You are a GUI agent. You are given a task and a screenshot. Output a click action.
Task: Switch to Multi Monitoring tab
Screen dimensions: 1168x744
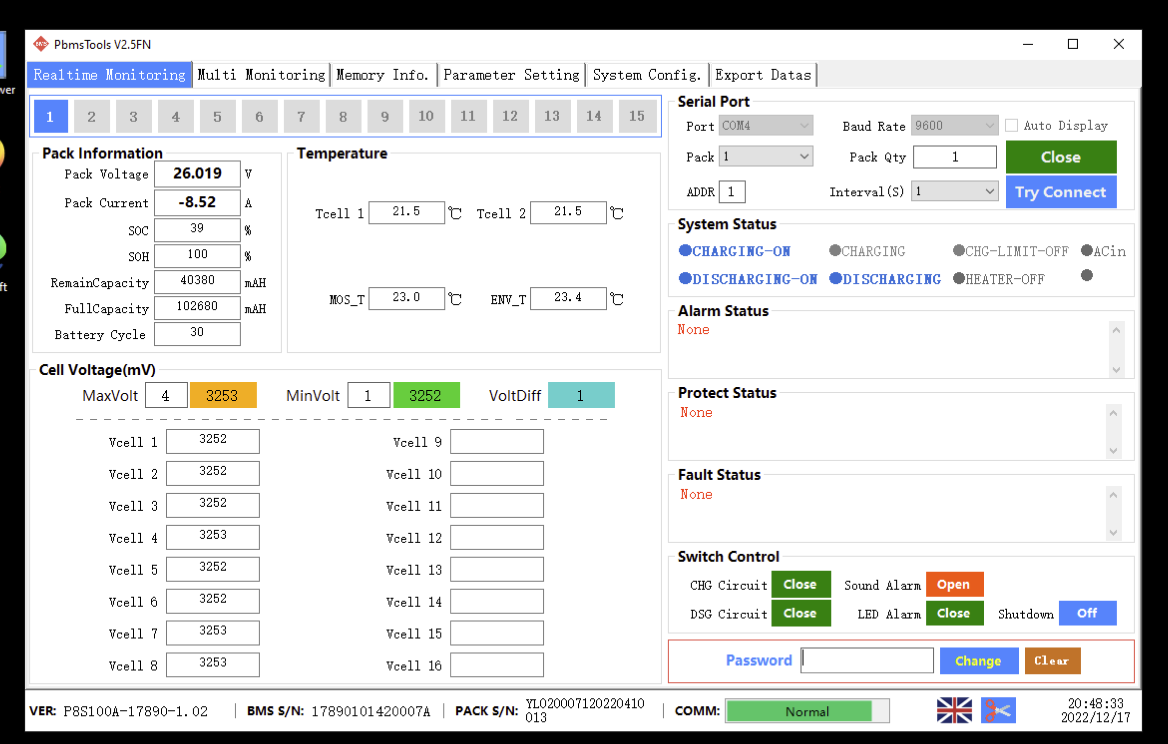click(x=261, y=74)
